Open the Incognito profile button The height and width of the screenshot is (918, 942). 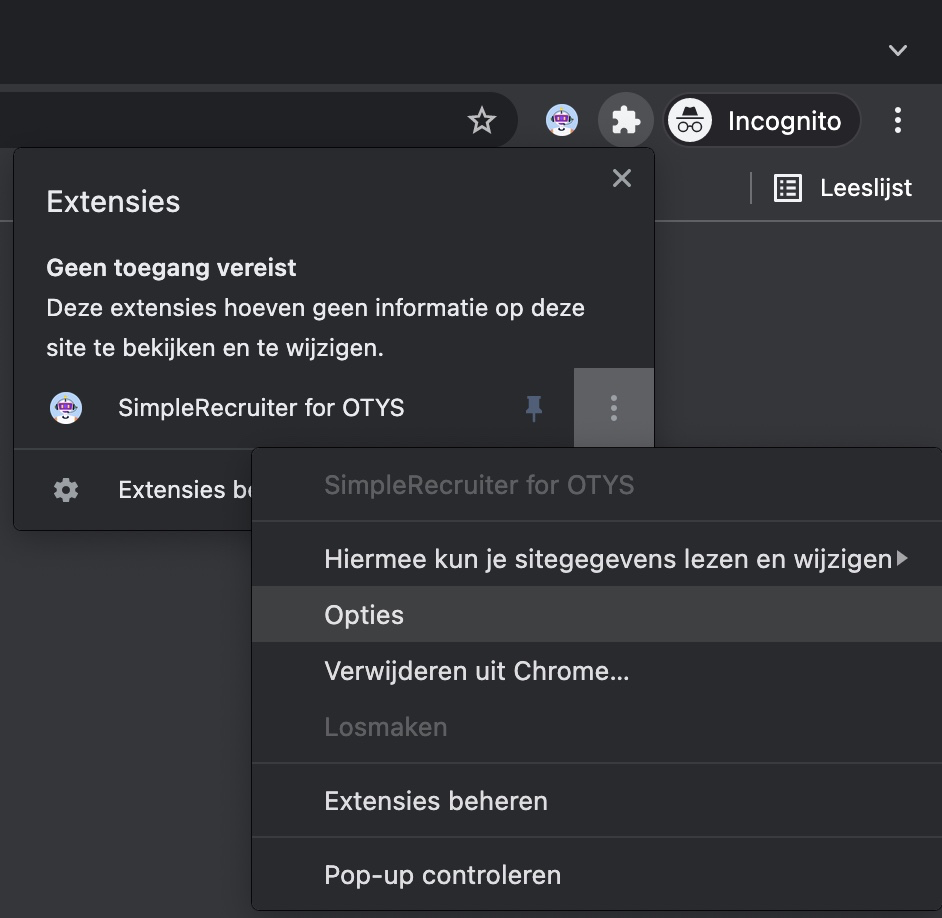[762, 120]
